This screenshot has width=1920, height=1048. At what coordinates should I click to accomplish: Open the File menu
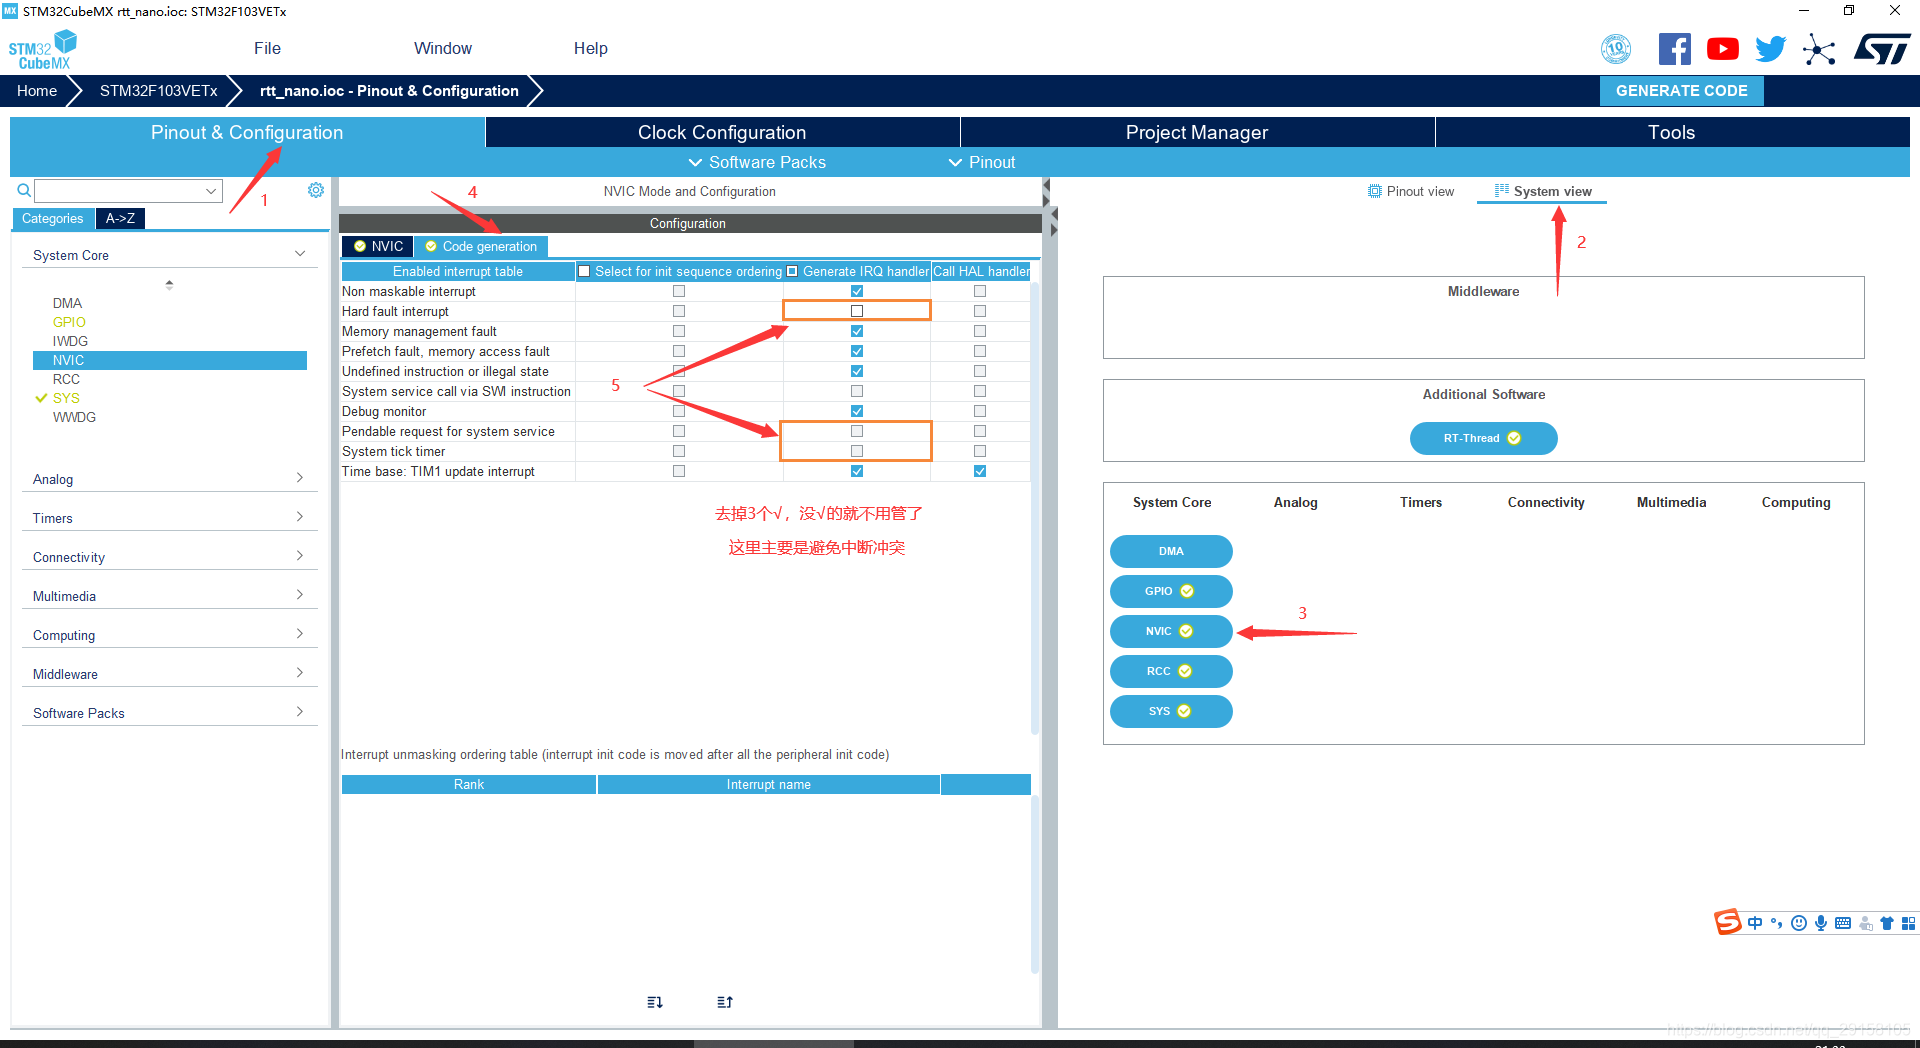click(x=267, y=48)
